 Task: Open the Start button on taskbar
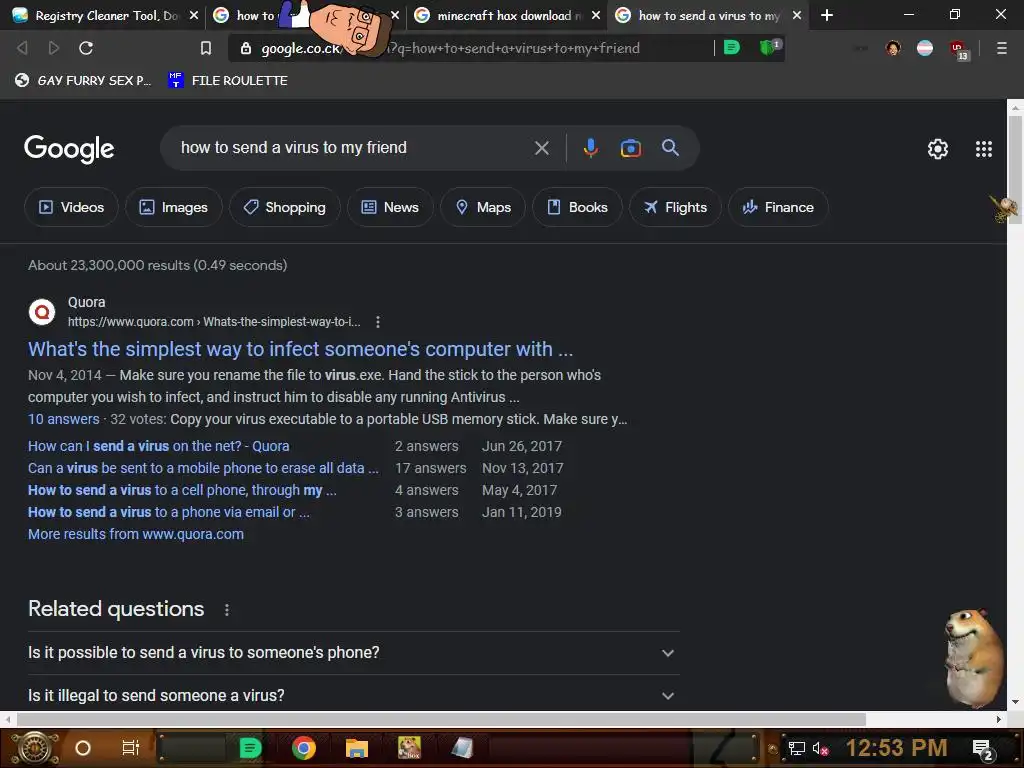click(x=35, y=748)
